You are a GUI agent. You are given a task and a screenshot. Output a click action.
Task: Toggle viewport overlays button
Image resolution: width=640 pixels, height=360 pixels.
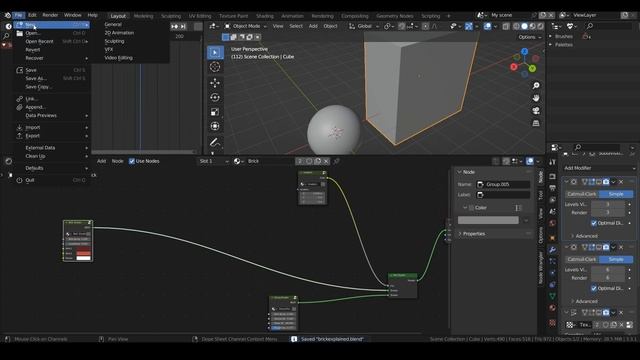487,26
